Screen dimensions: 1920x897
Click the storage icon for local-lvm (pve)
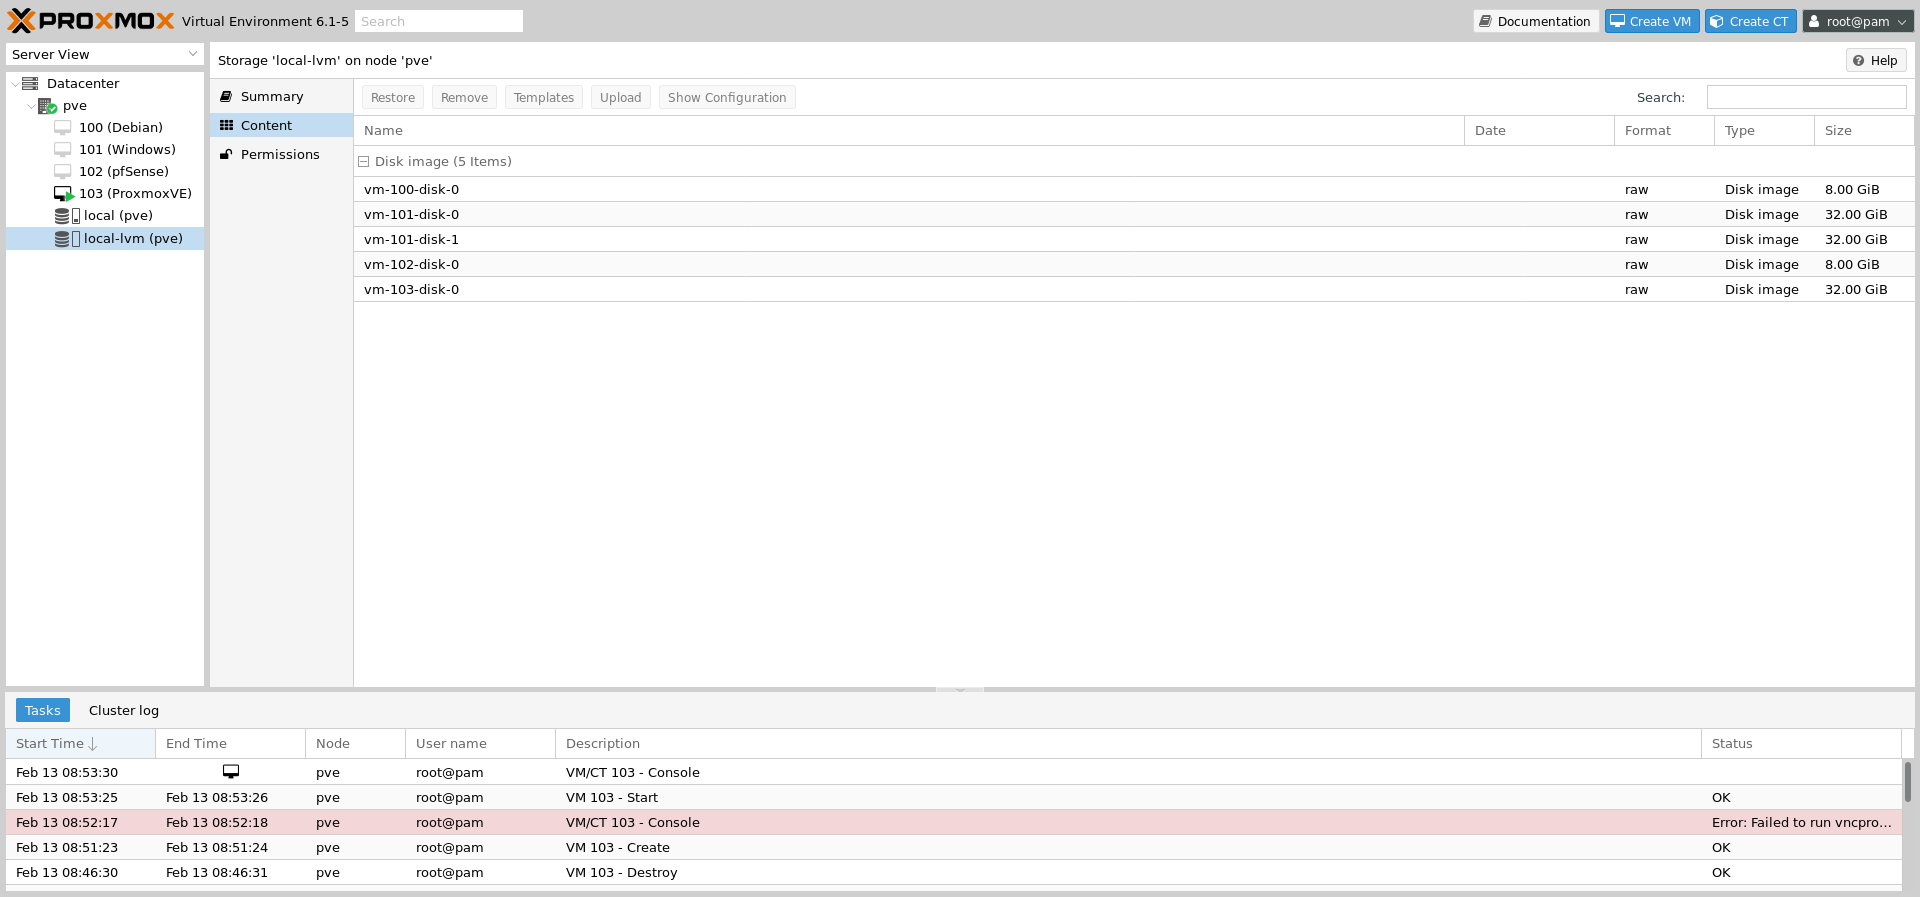(x=67, y=239)
